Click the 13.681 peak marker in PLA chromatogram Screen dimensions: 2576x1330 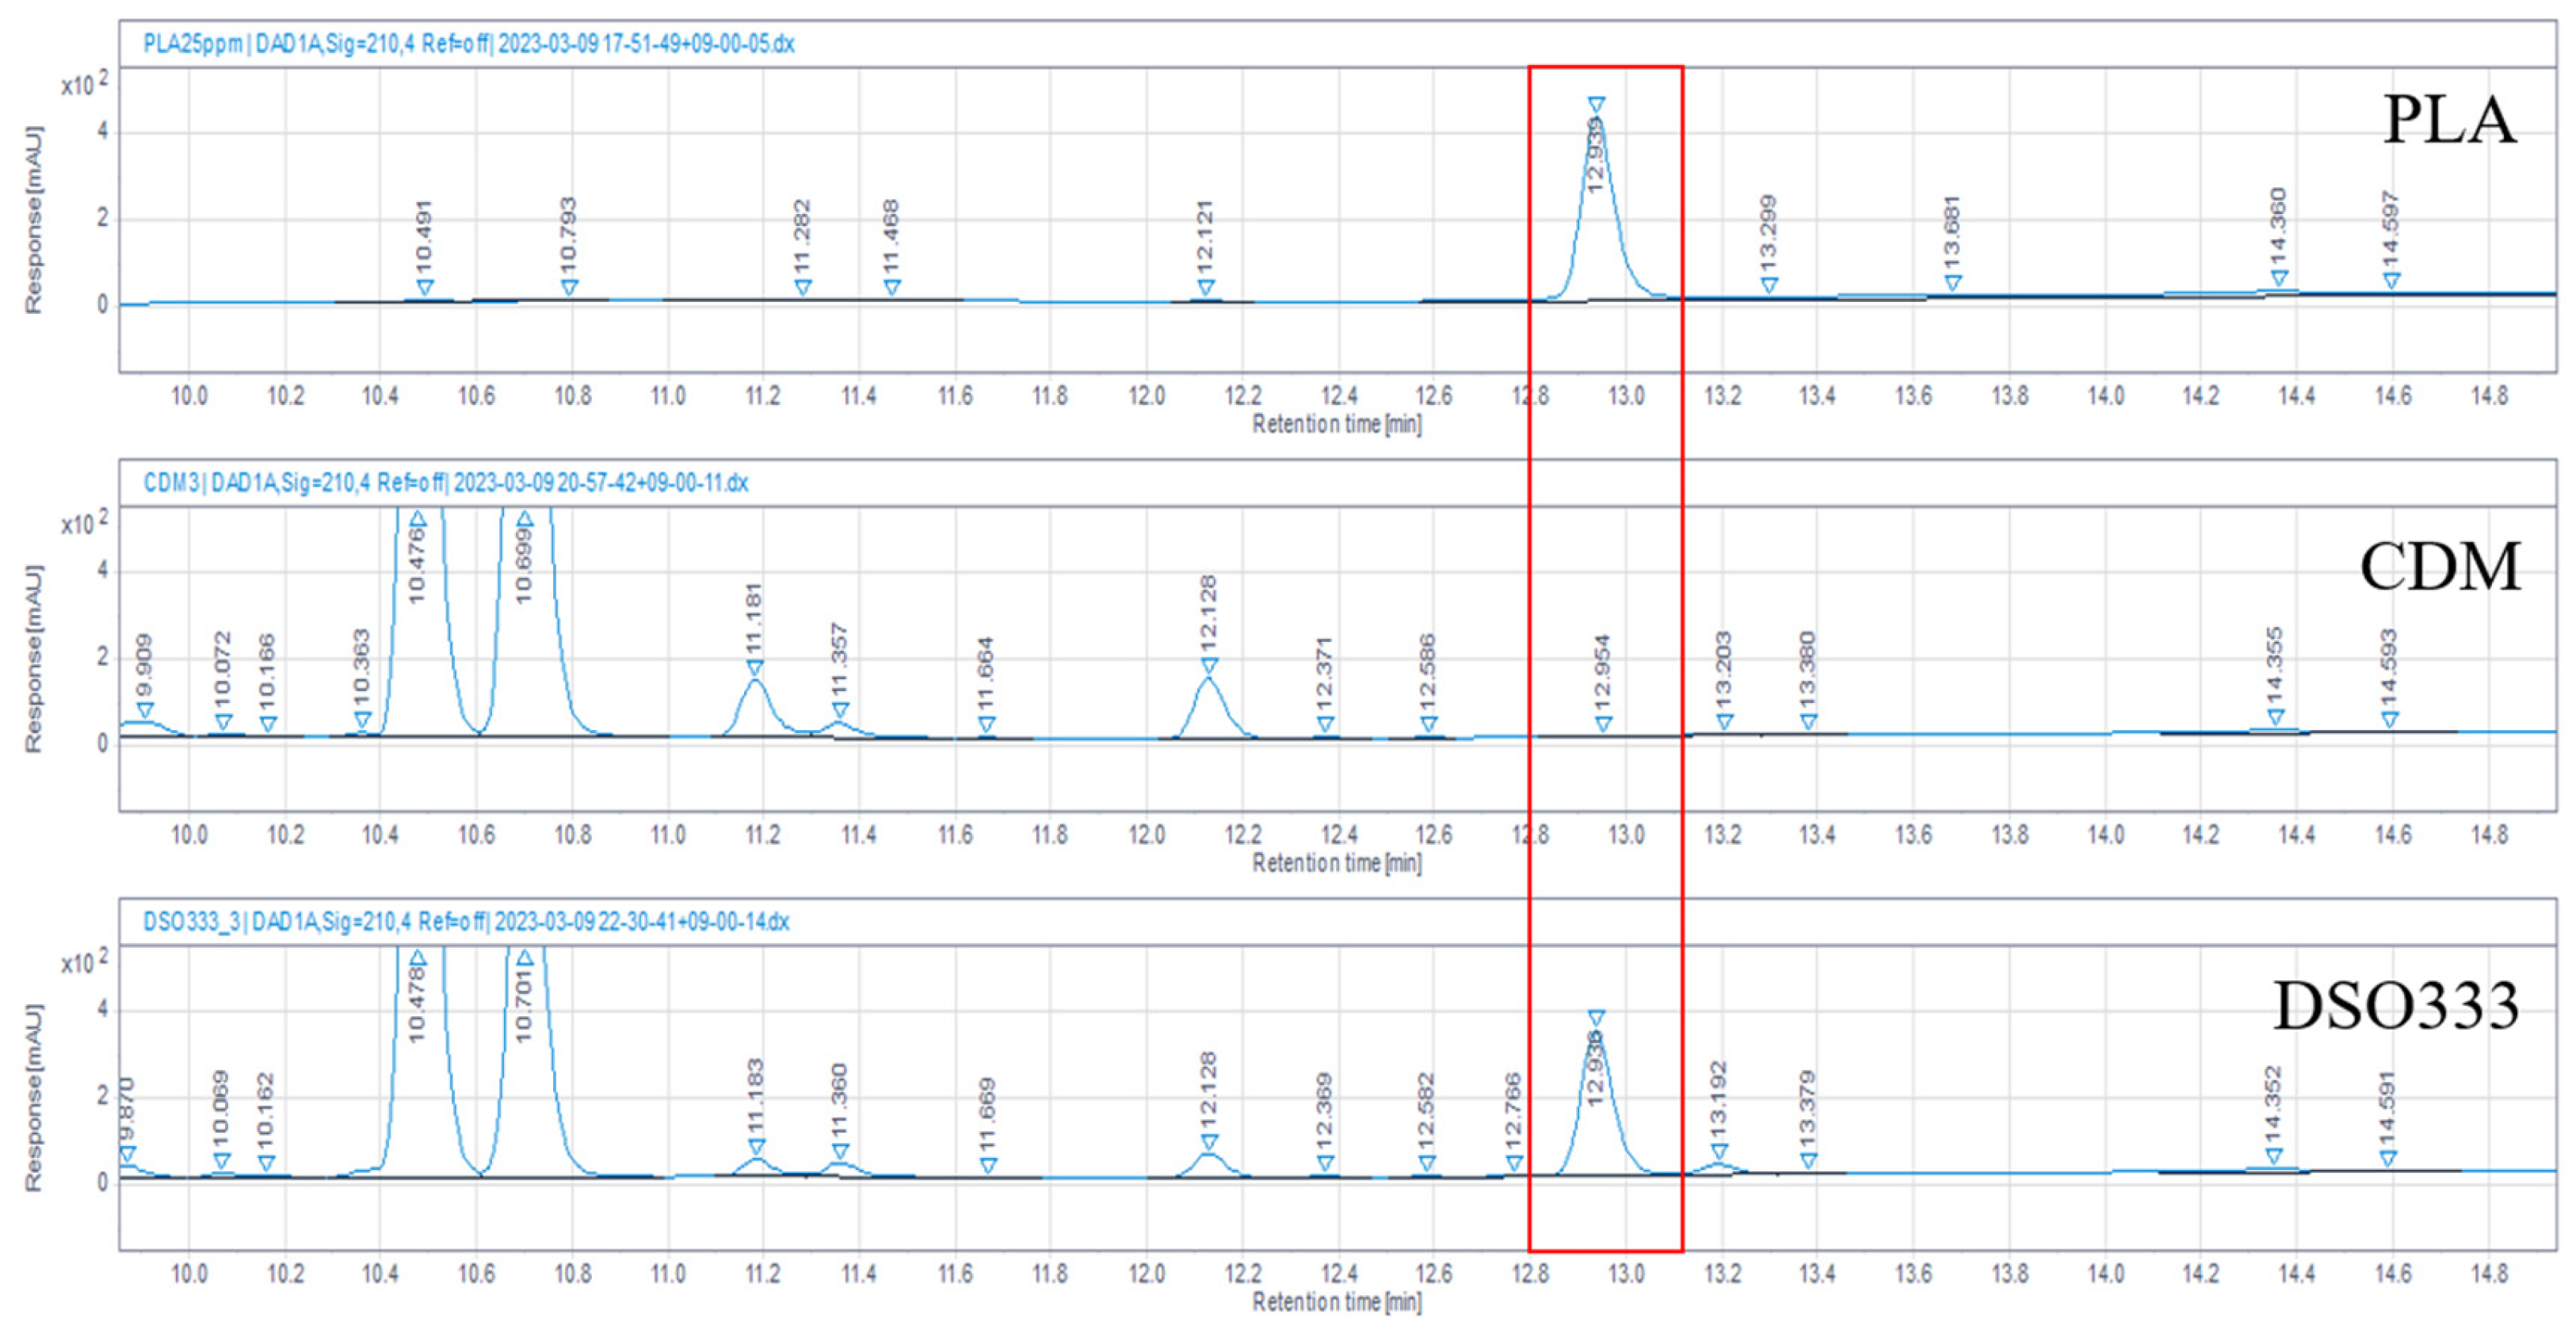(x=1952, y=283)
